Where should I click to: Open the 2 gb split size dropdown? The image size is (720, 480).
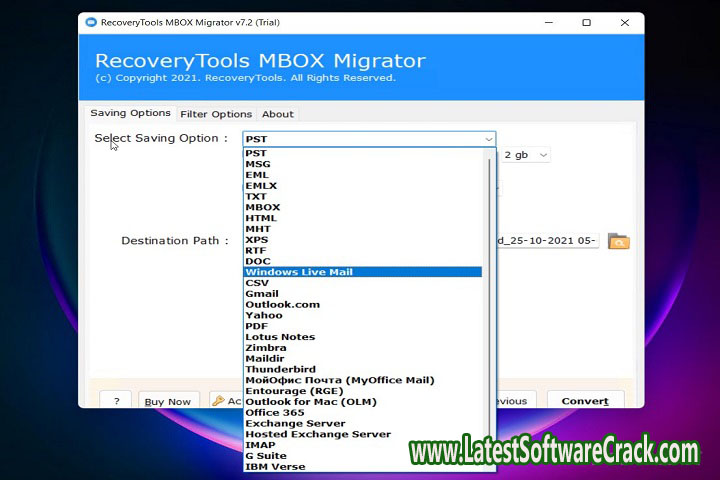(527, 155)
